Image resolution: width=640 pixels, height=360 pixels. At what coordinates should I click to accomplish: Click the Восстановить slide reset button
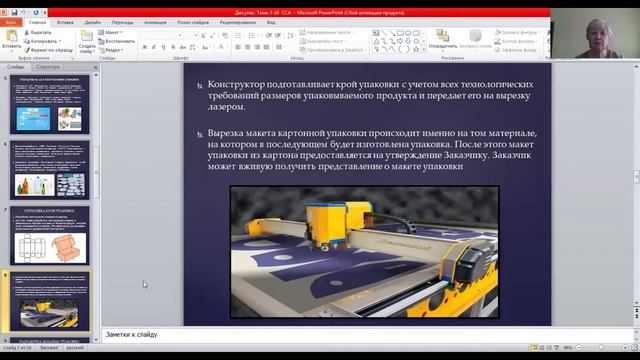pyautogui.click(x=116, y=41)
